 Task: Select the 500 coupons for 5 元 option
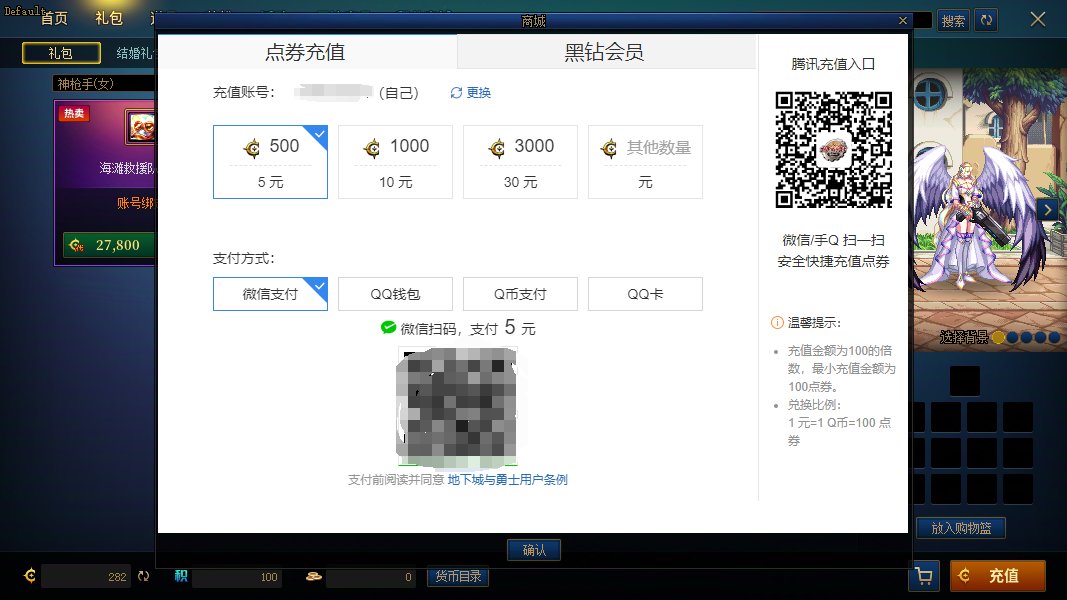(x=270, y=162)
